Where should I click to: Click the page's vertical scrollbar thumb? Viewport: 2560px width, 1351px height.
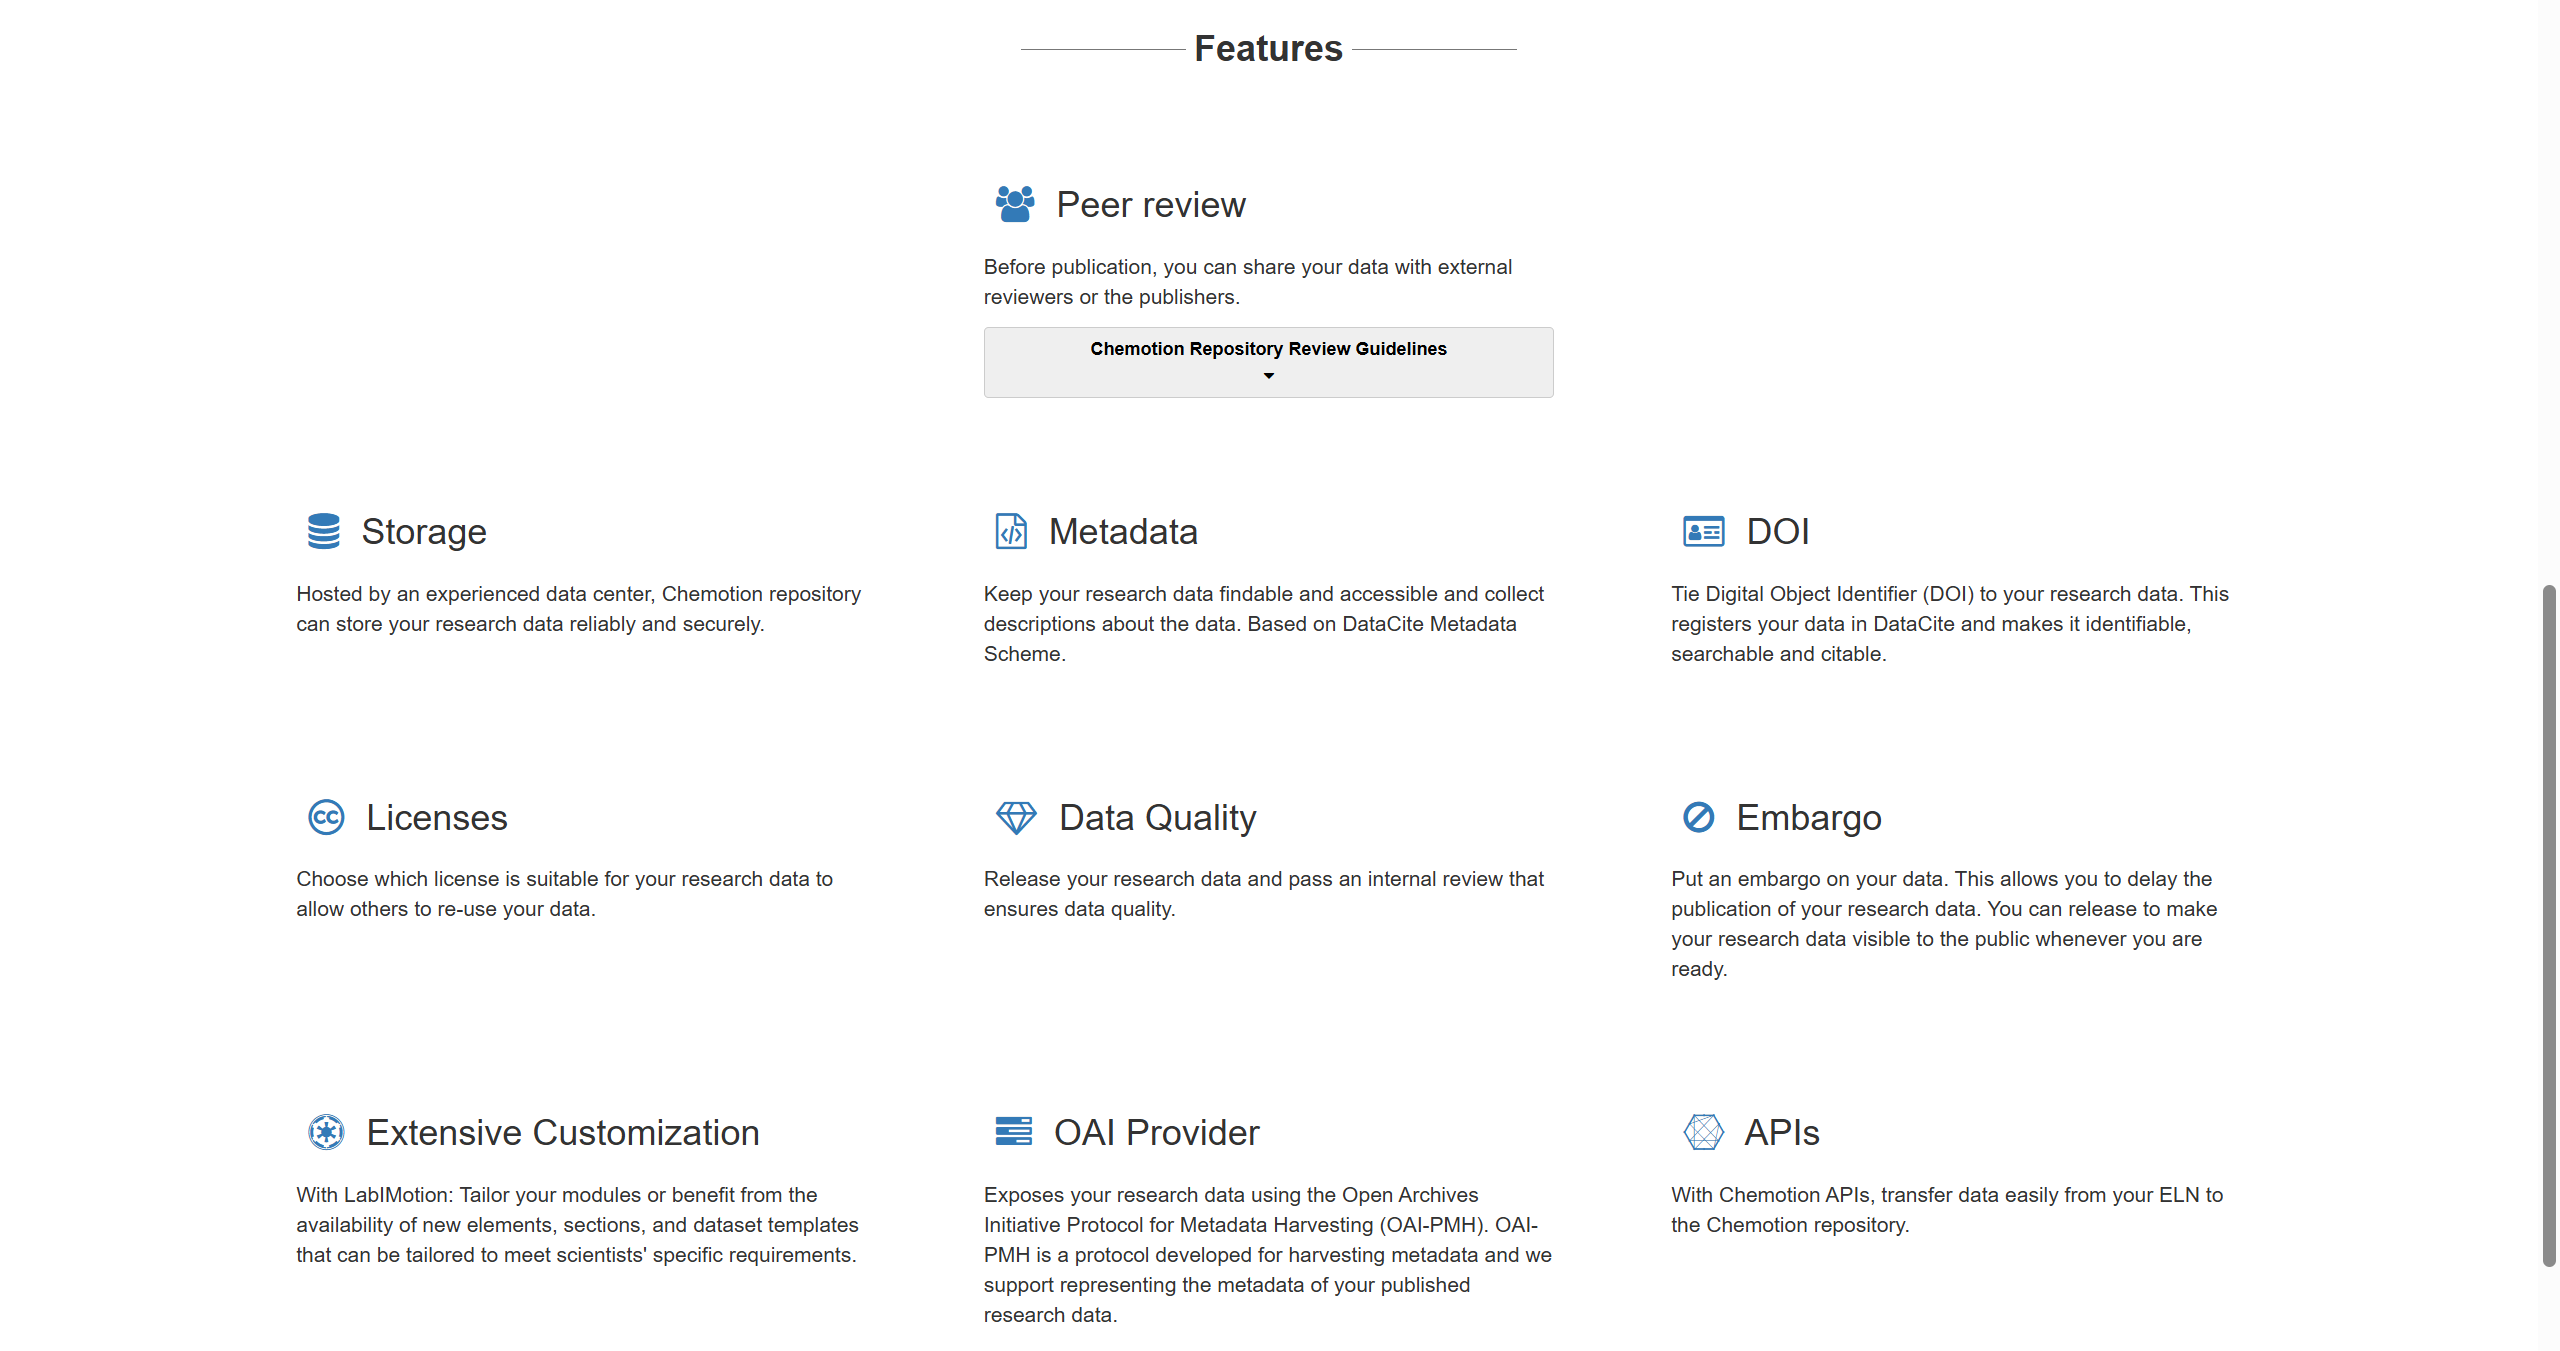point(2549,925)
